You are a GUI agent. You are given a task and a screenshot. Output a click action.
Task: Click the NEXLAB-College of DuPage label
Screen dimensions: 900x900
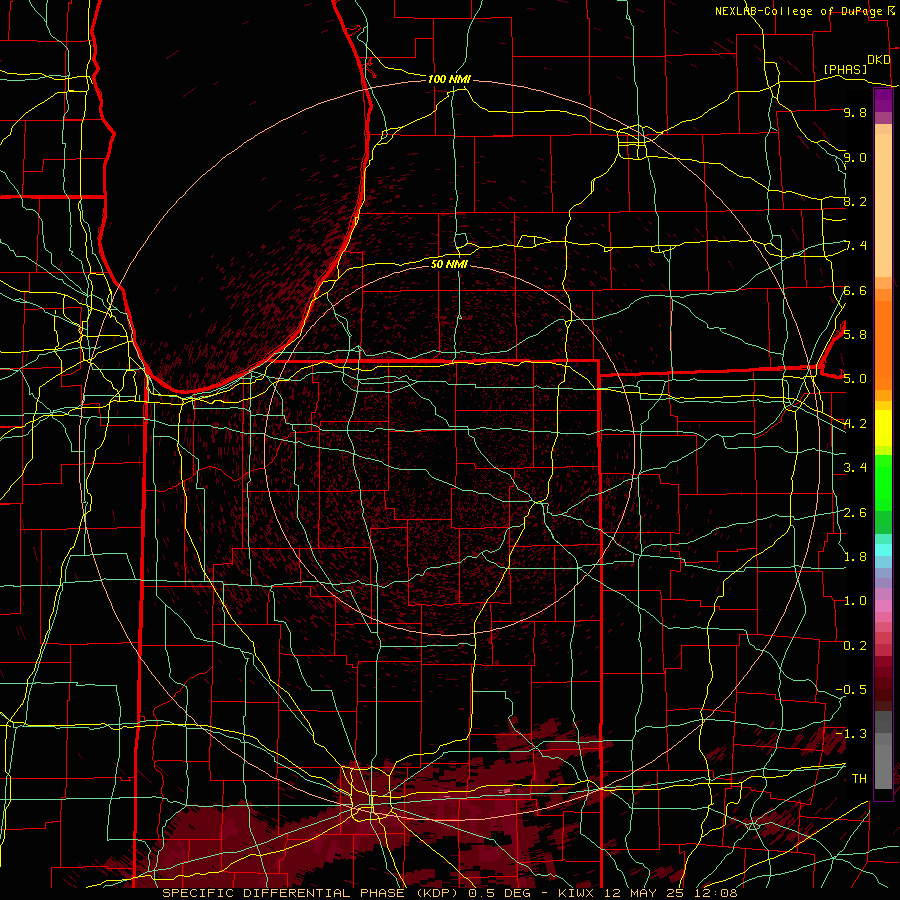tap(800, 11)
